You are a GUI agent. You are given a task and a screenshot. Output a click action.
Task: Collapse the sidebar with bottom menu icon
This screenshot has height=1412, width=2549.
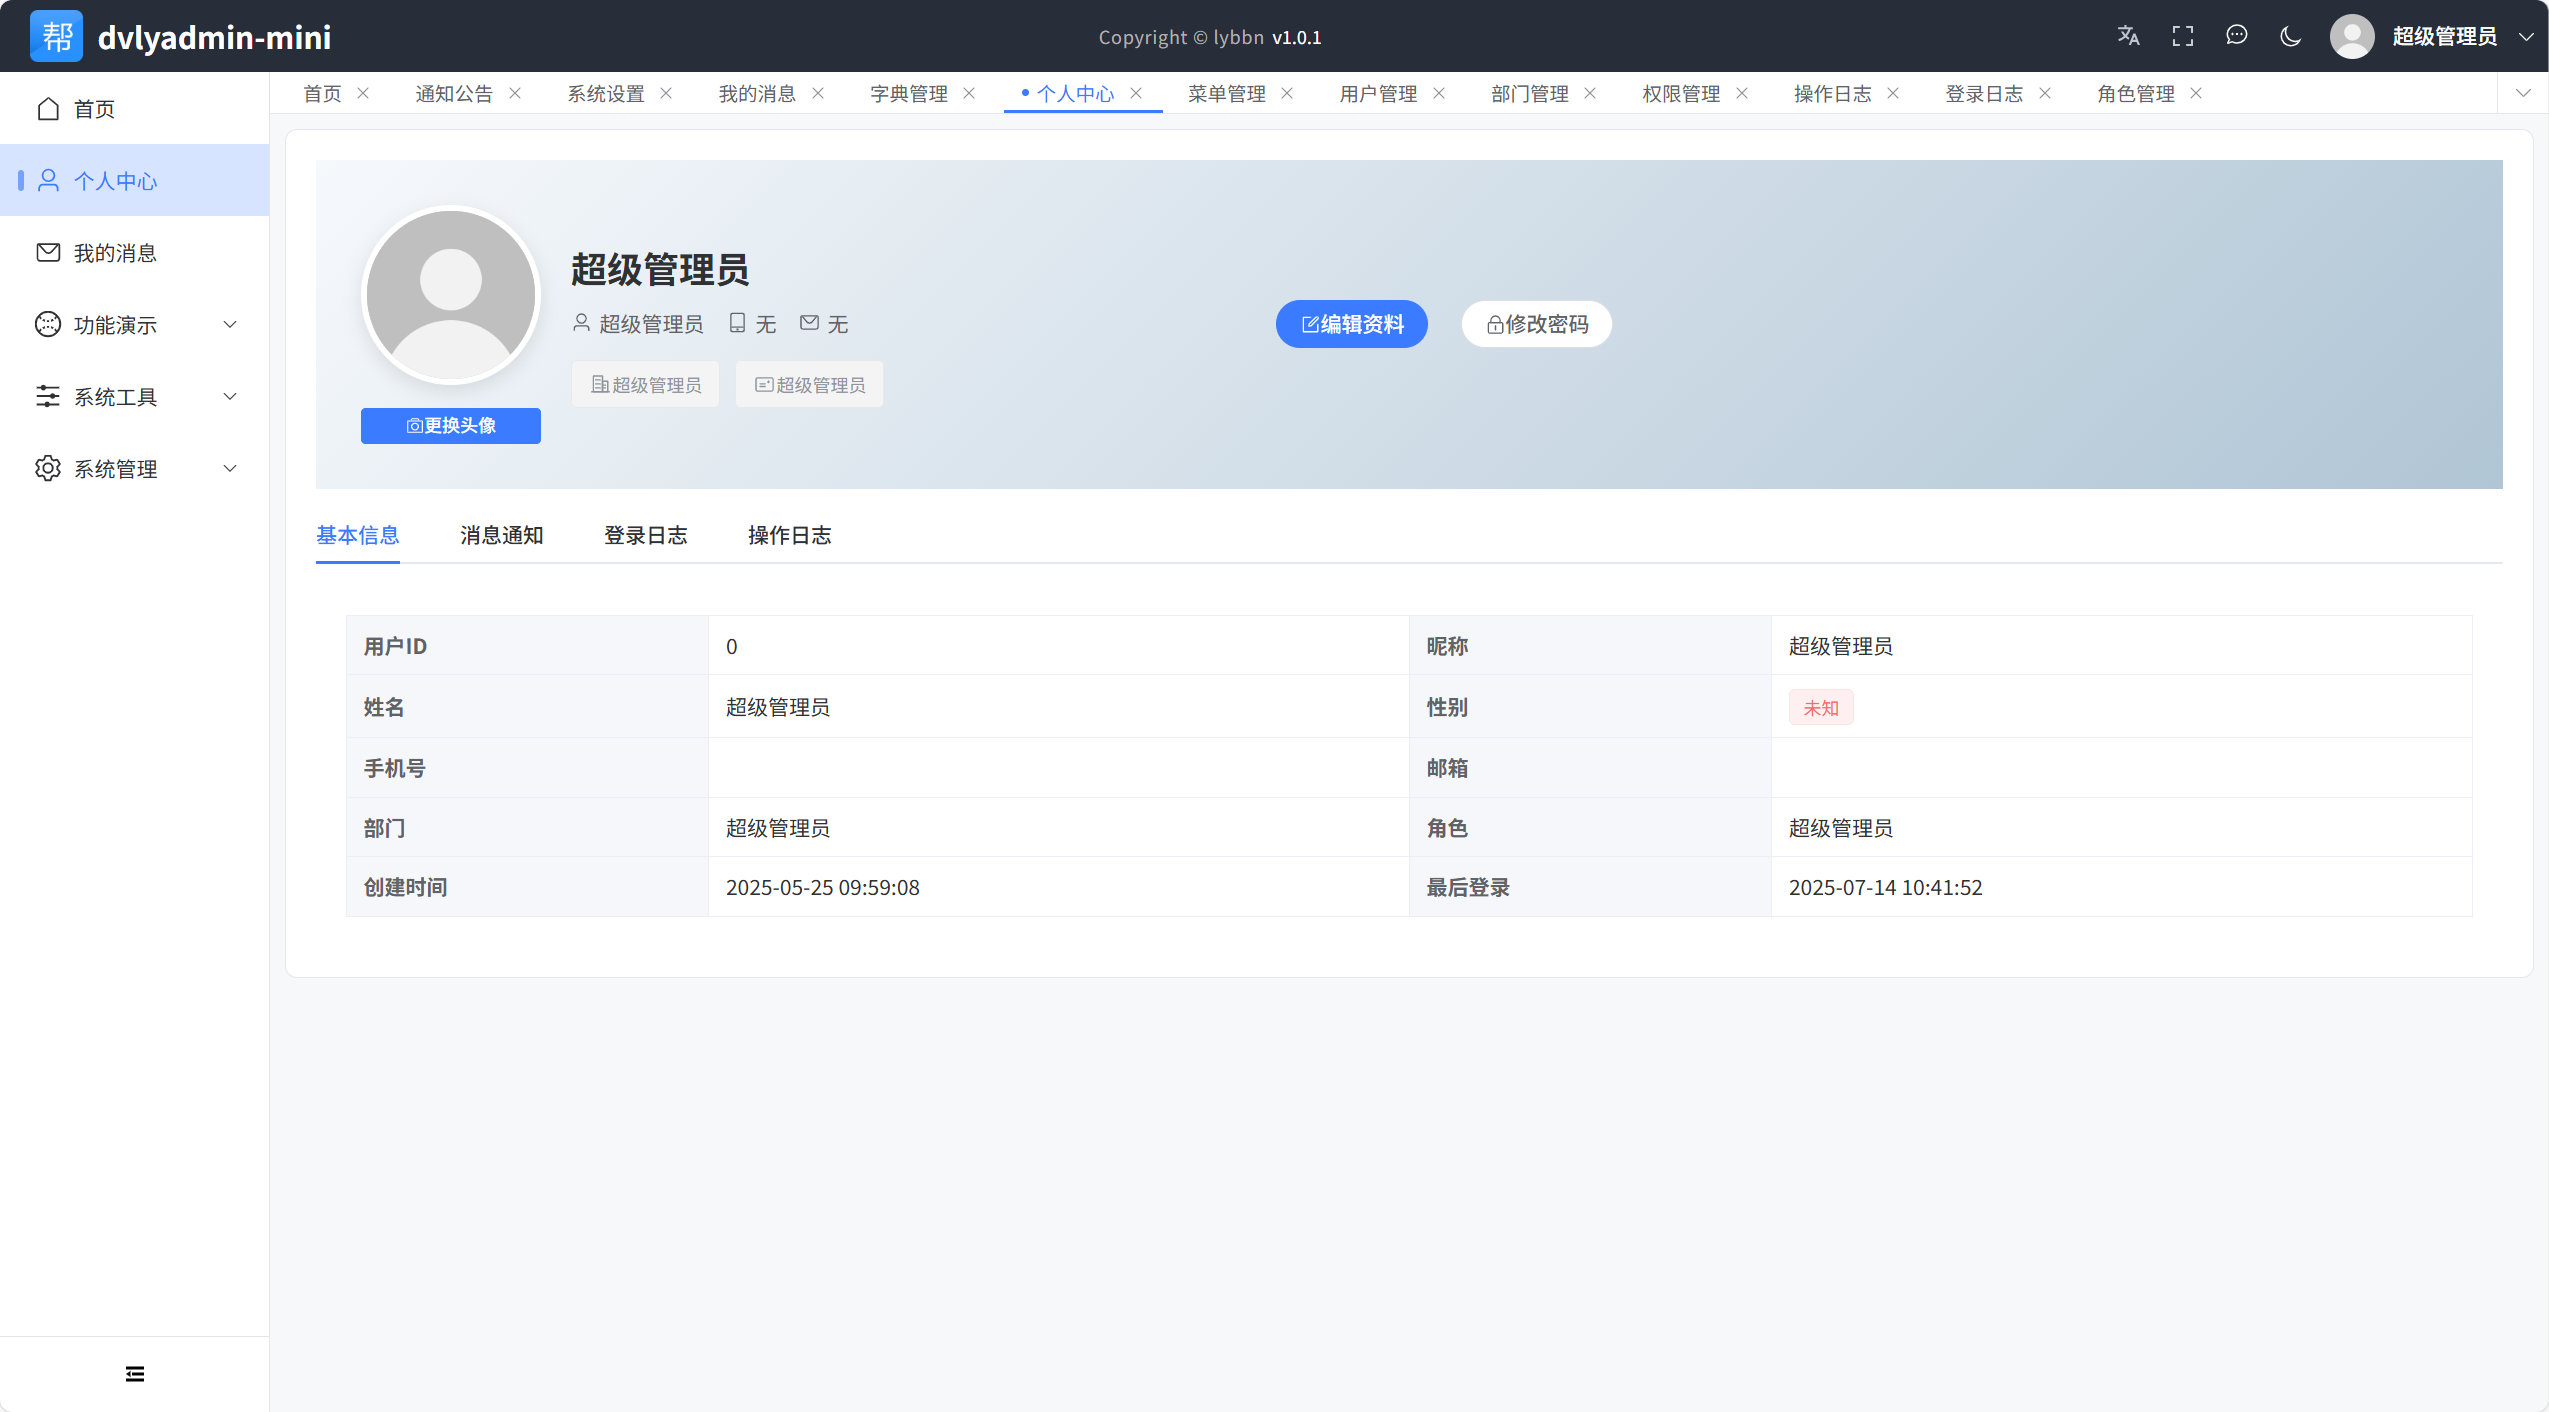(135, 1374)
